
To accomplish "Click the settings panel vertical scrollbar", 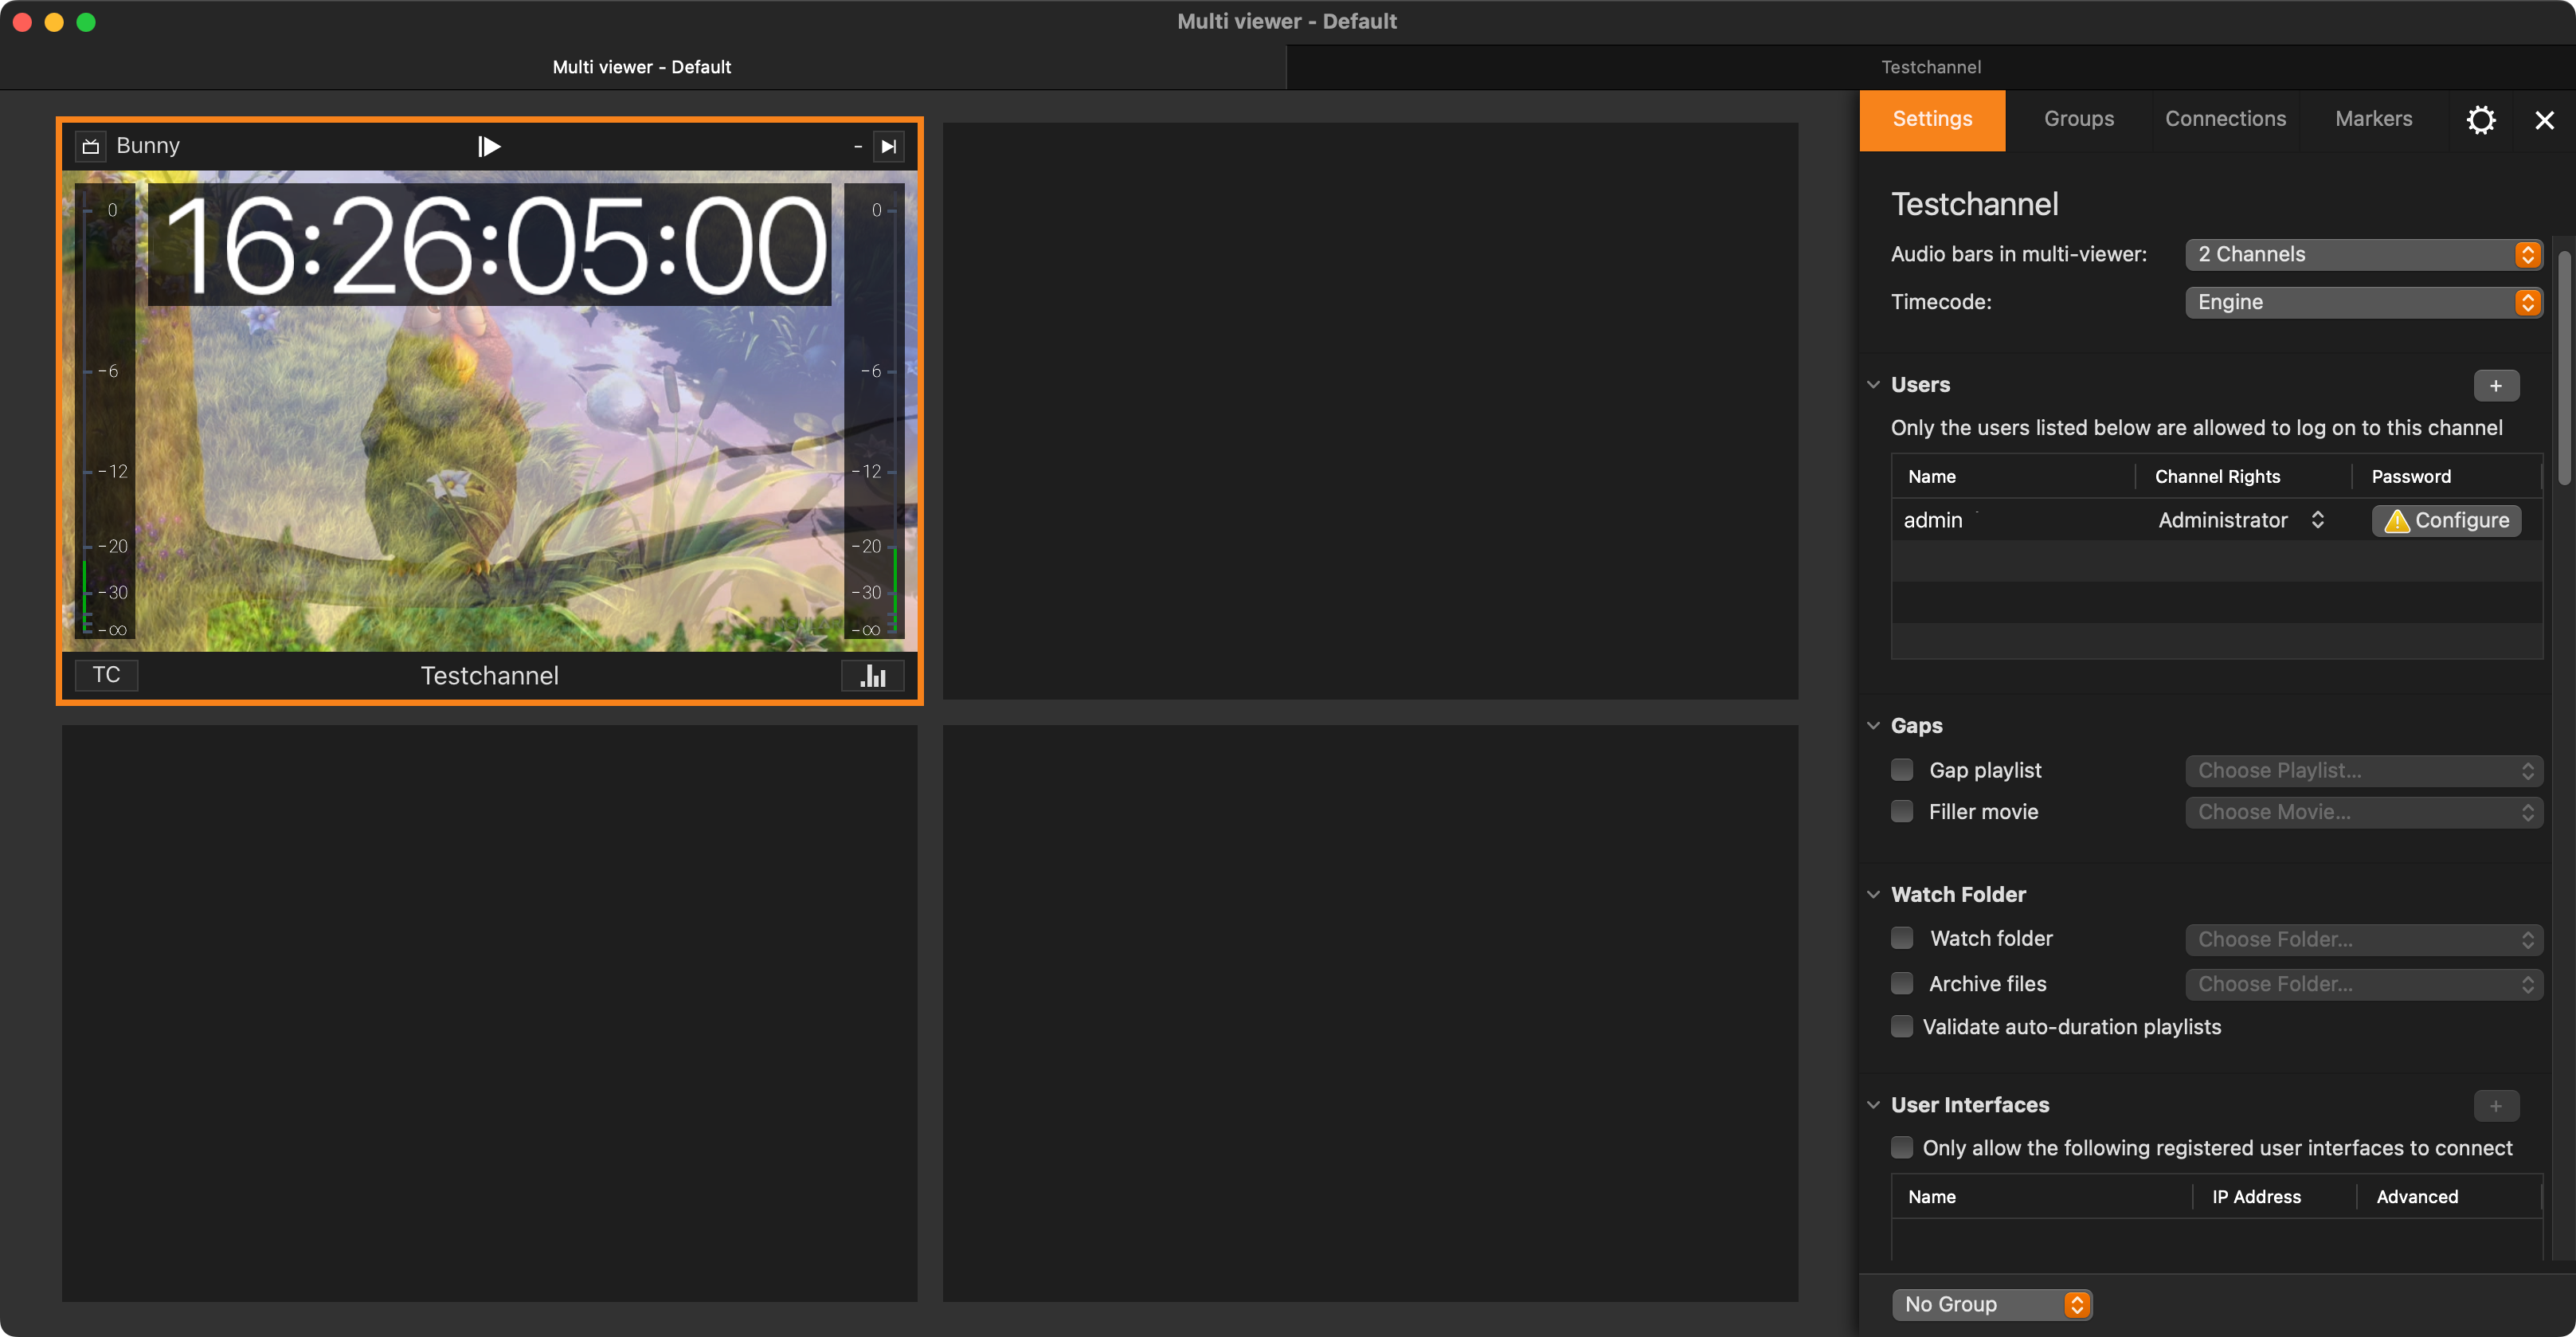I will pos(2565,370).
